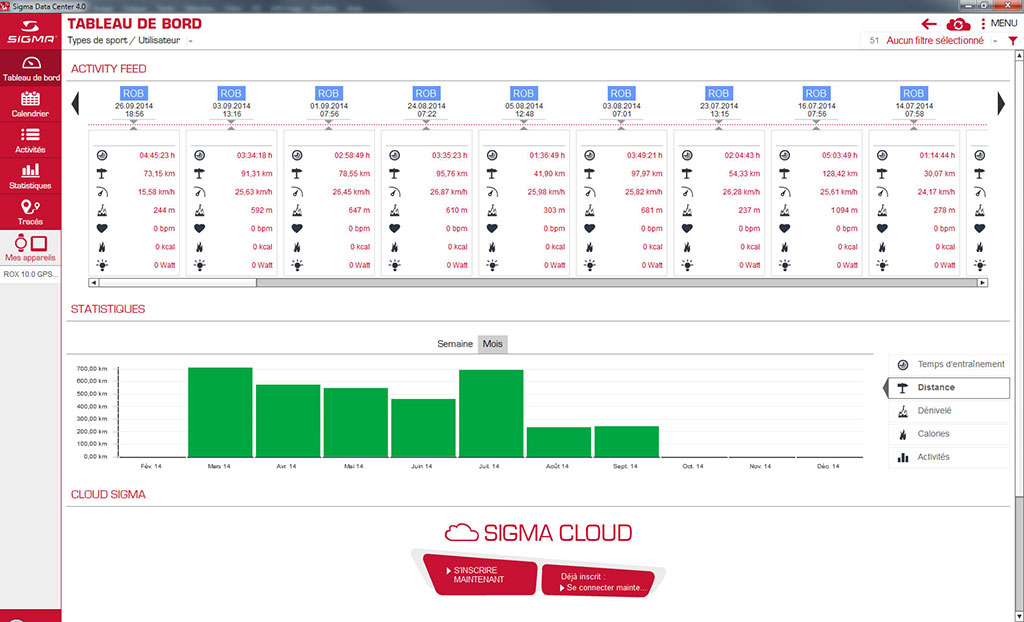Screen dimensions: 1024x622
Task: Go to the Activités list
Action: coord(31,140)
